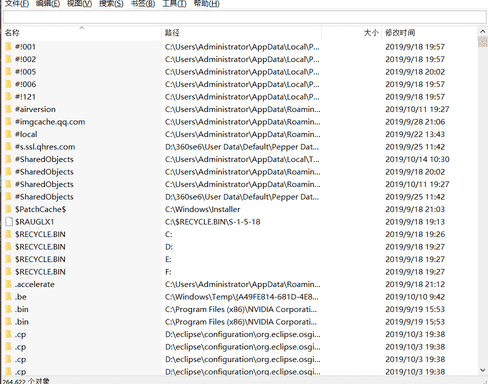The image size is (488, 384).
Task: Click inside the search text box
Action: pos(245,17)
